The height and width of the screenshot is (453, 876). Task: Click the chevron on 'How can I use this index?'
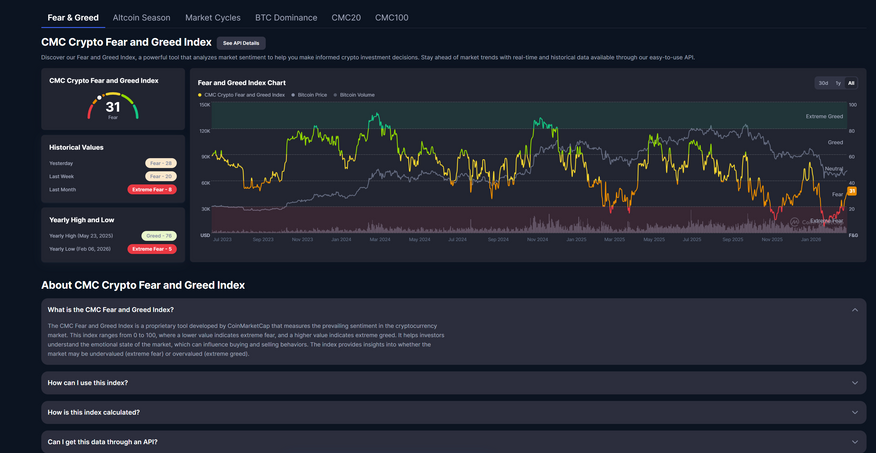855,383
